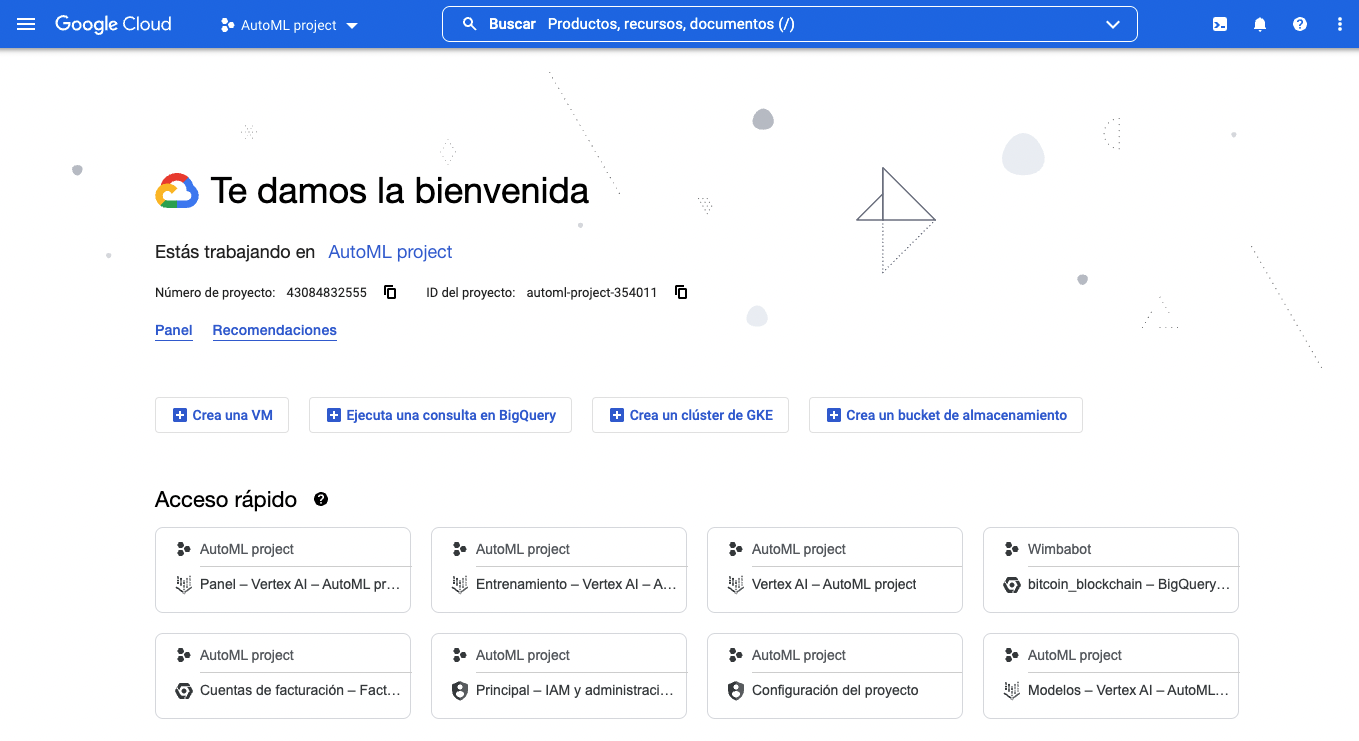Click shield icon on Configuración del proyecto card

click(x=735, y=691)
